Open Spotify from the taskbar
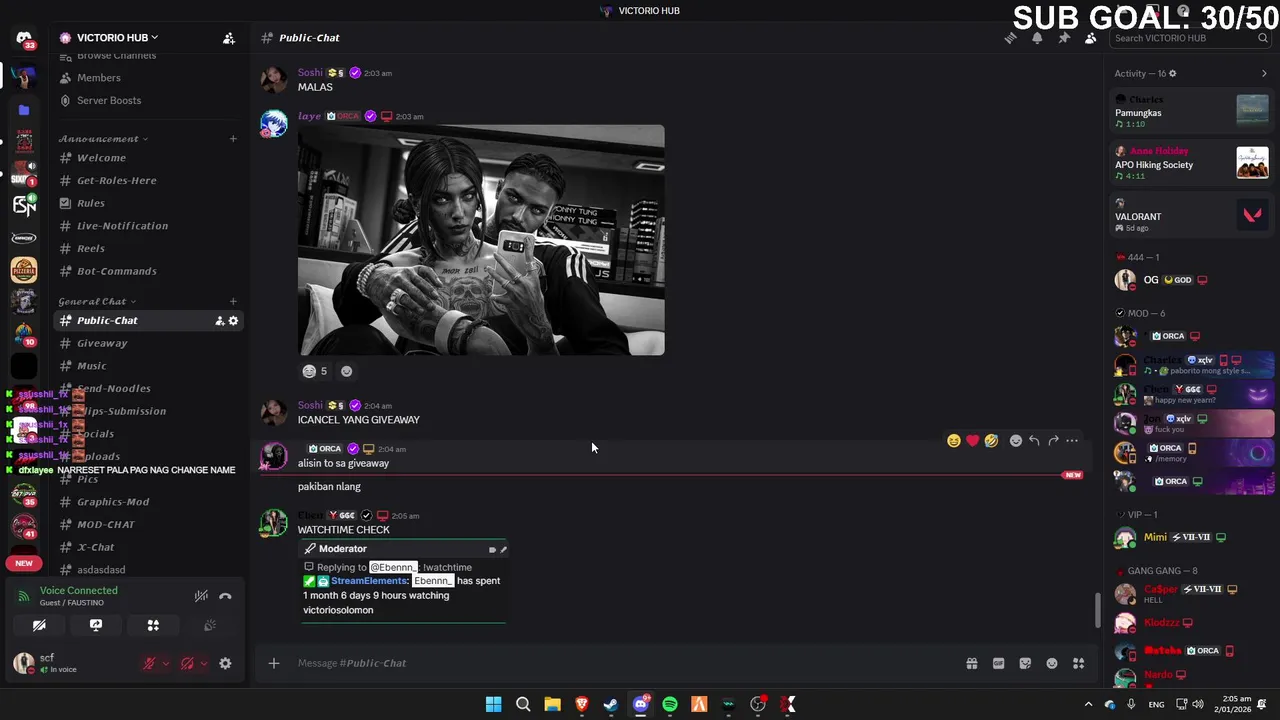This screenshot has width=1280, height=720. 670,704
